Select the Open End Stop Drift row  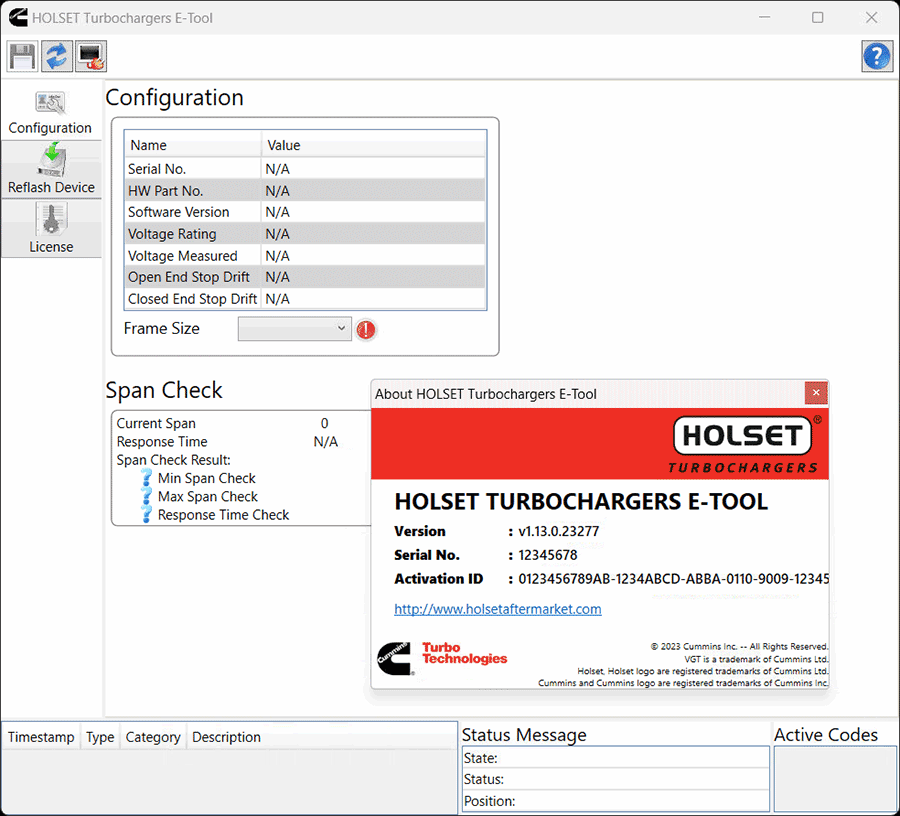point(305,277)
